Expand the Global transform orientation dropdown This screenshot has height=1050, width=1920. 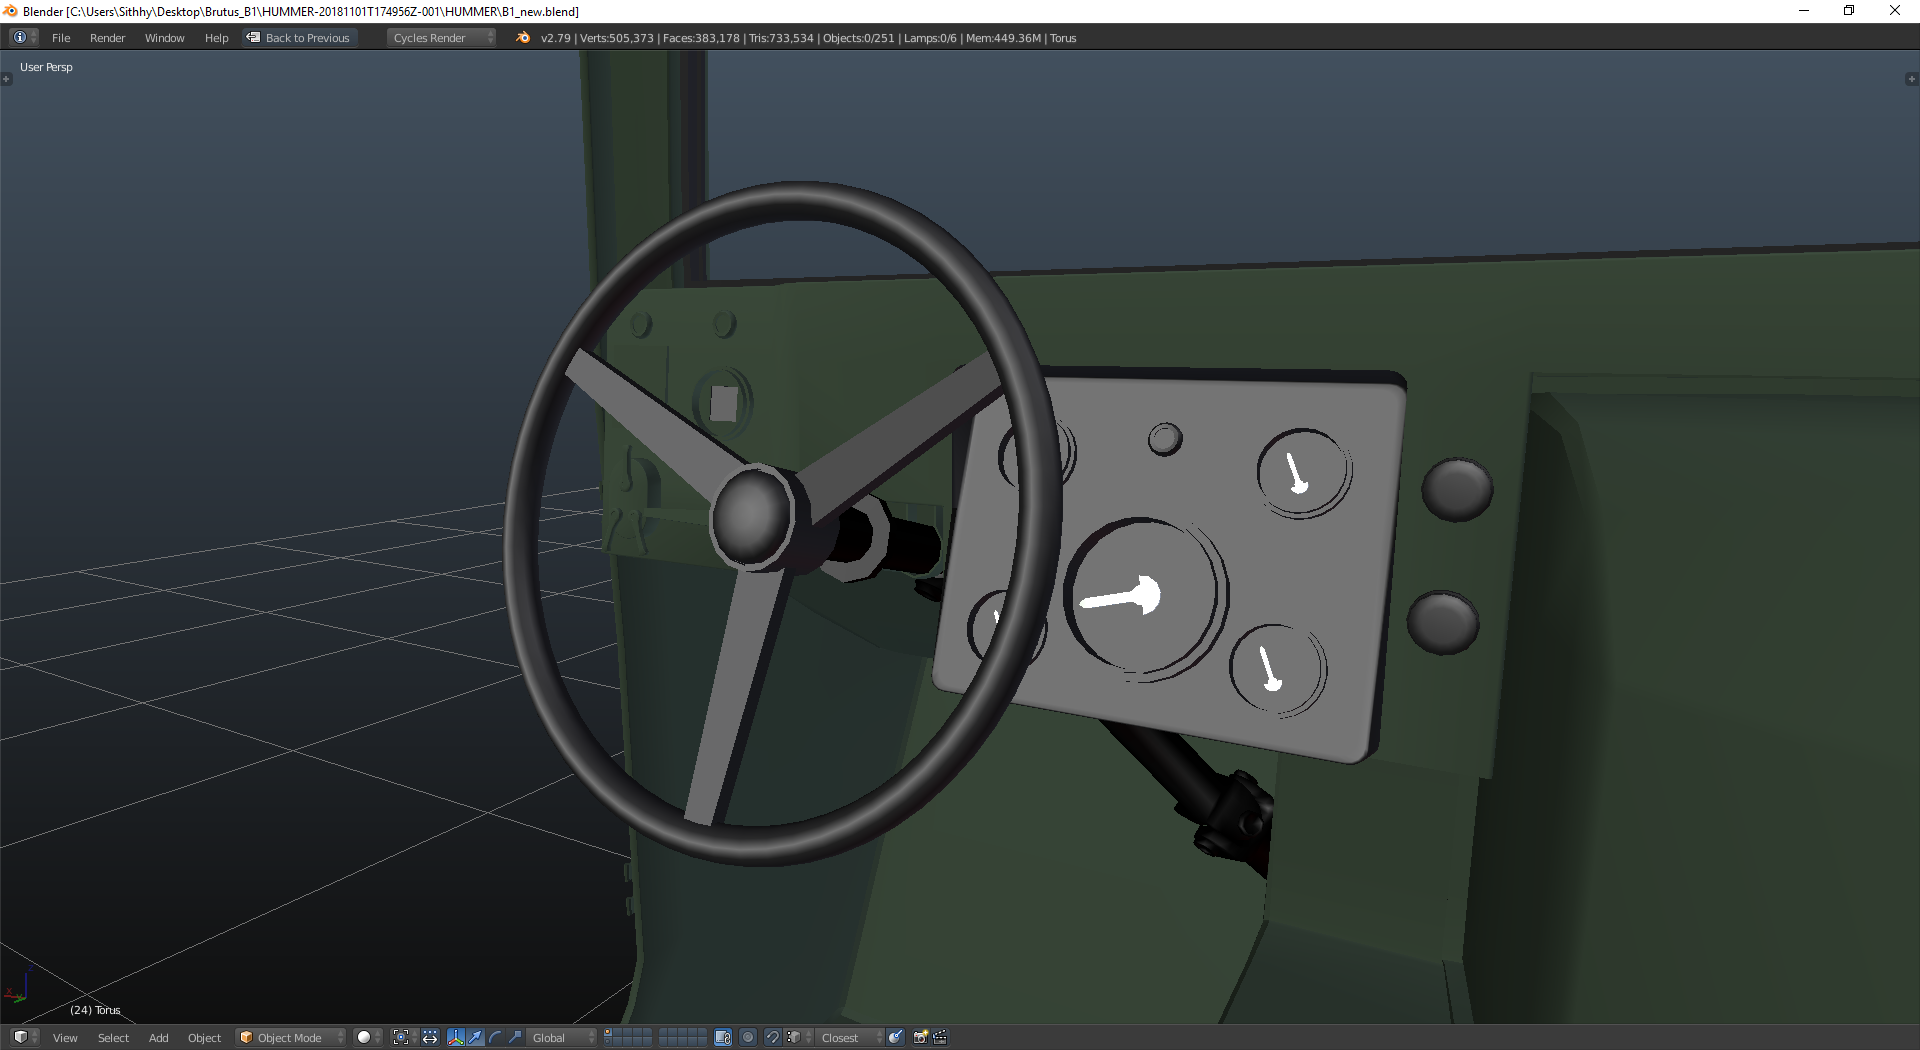pos(561,1037)
